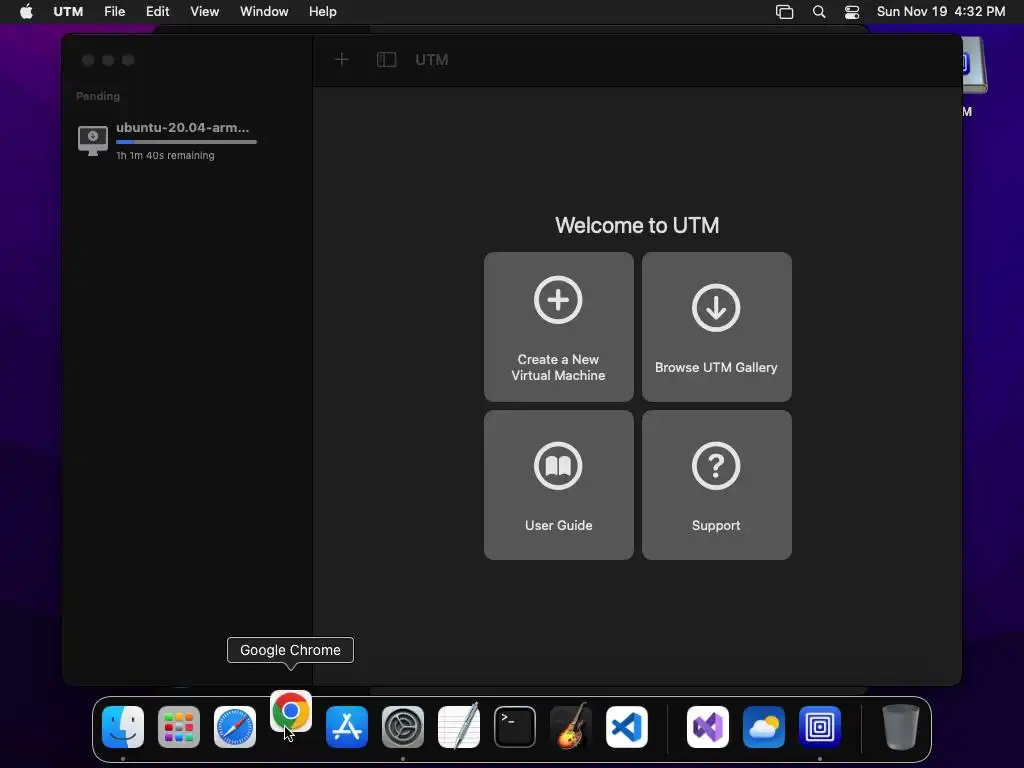Screen dimensions: 1024x768
Task: Open Finder from the Dock
Action: [x=123, y=727]
